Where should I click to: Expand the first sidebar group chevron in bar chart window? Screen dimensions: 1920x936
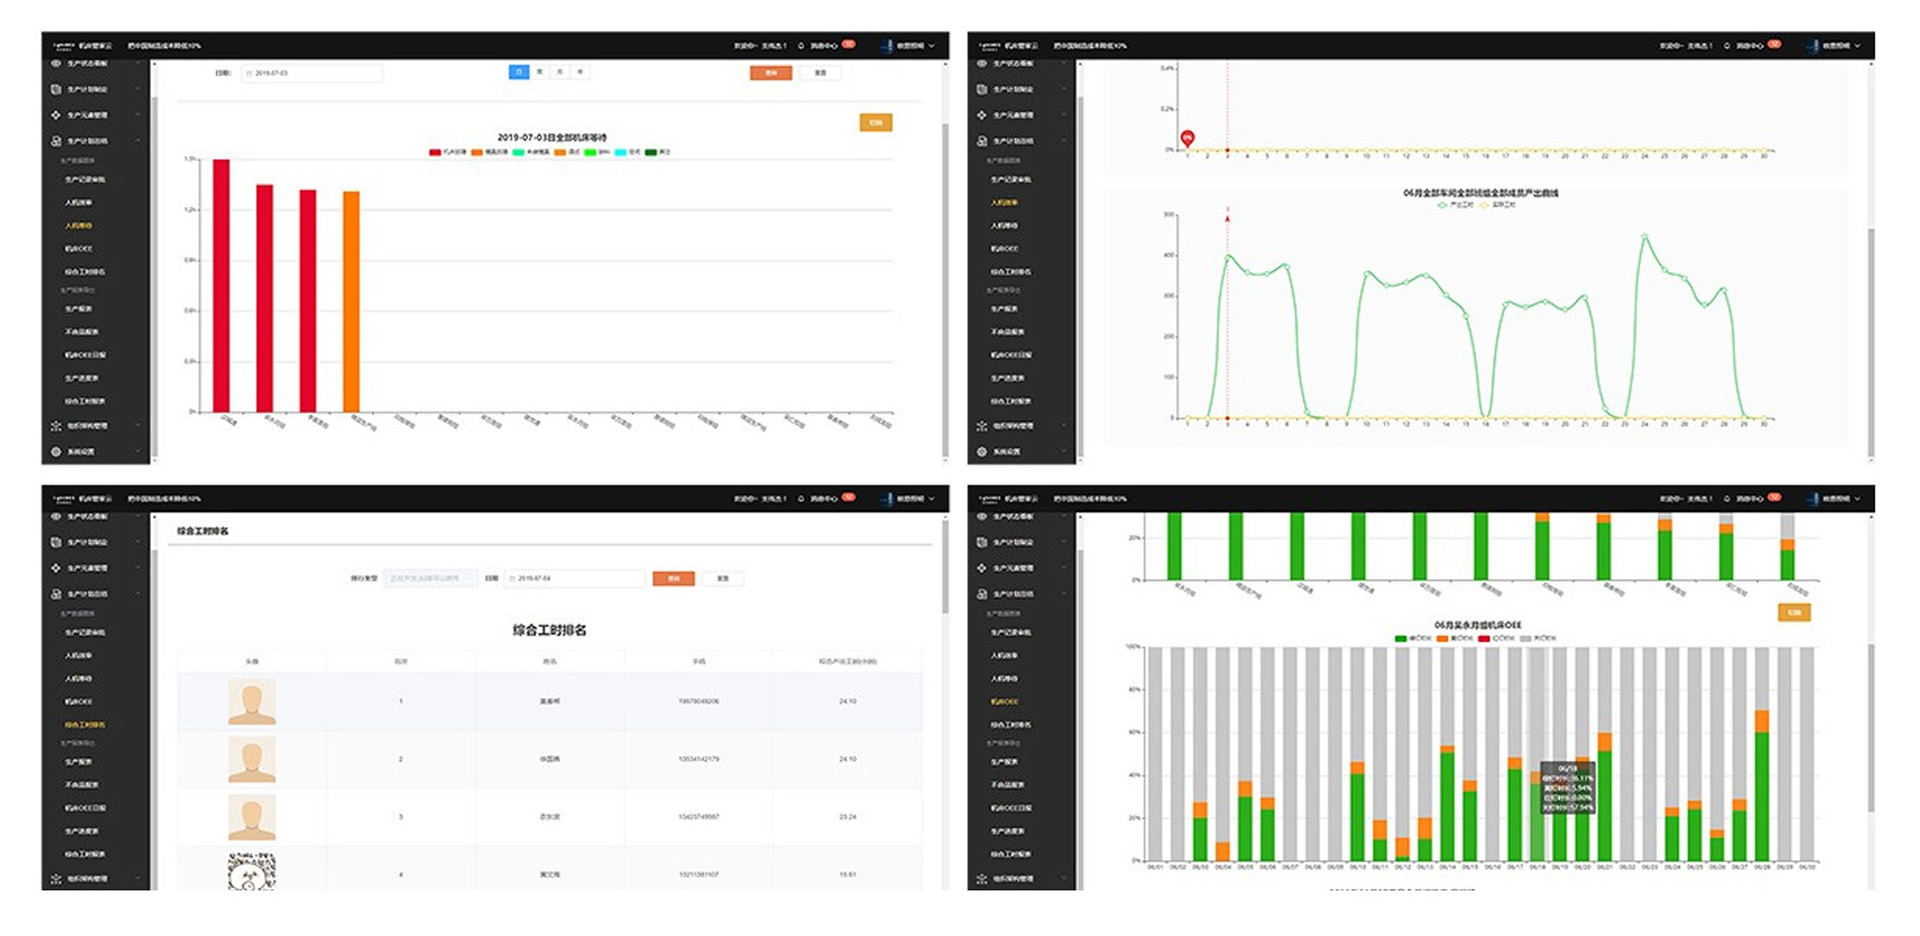coord(137,64)
